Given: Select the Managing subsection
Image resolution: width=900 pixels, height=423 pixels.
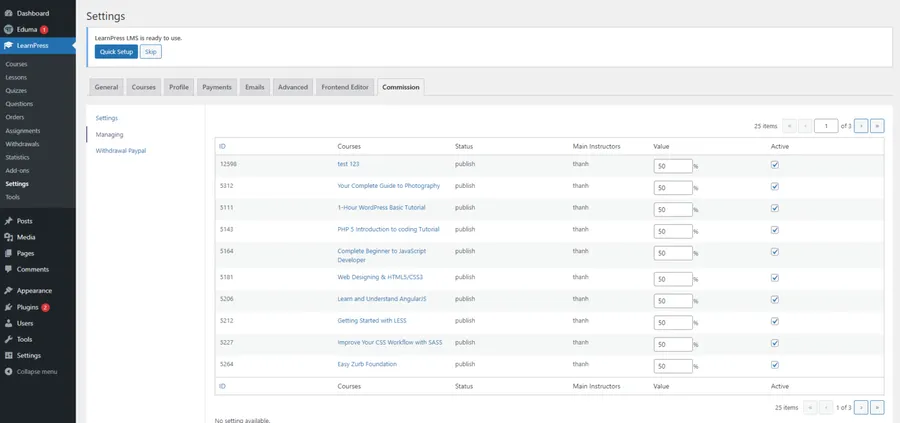Looking at the screenshot, I should [x=110, y=134].
